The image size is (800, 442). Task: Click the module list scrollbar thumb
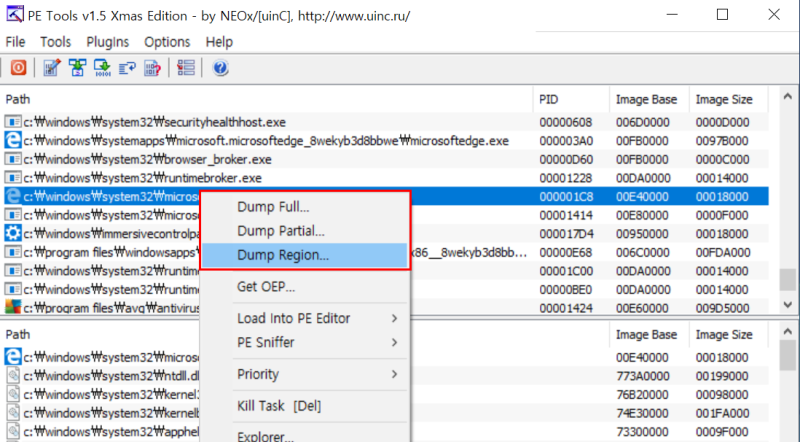pos(788,355)
